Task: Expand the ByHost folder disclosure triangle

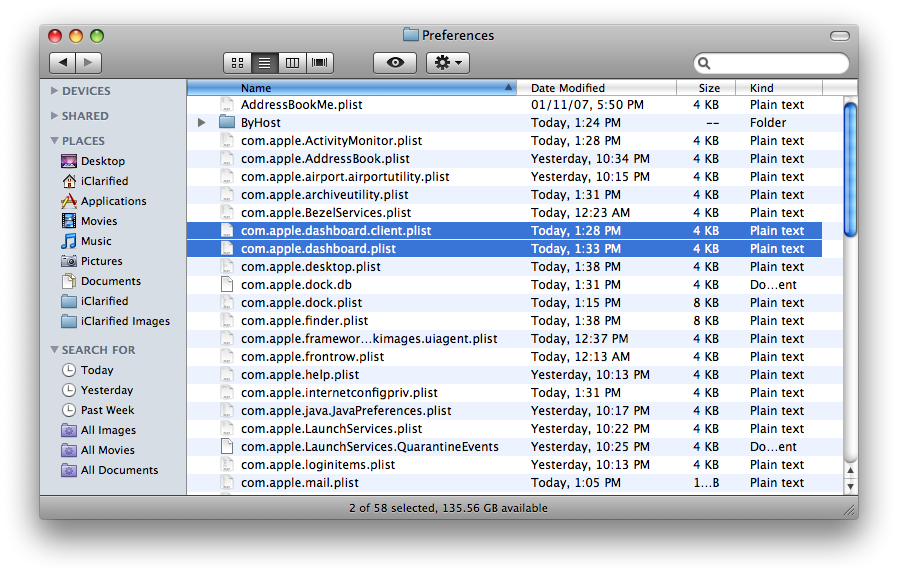Action: tap(202, 123)
